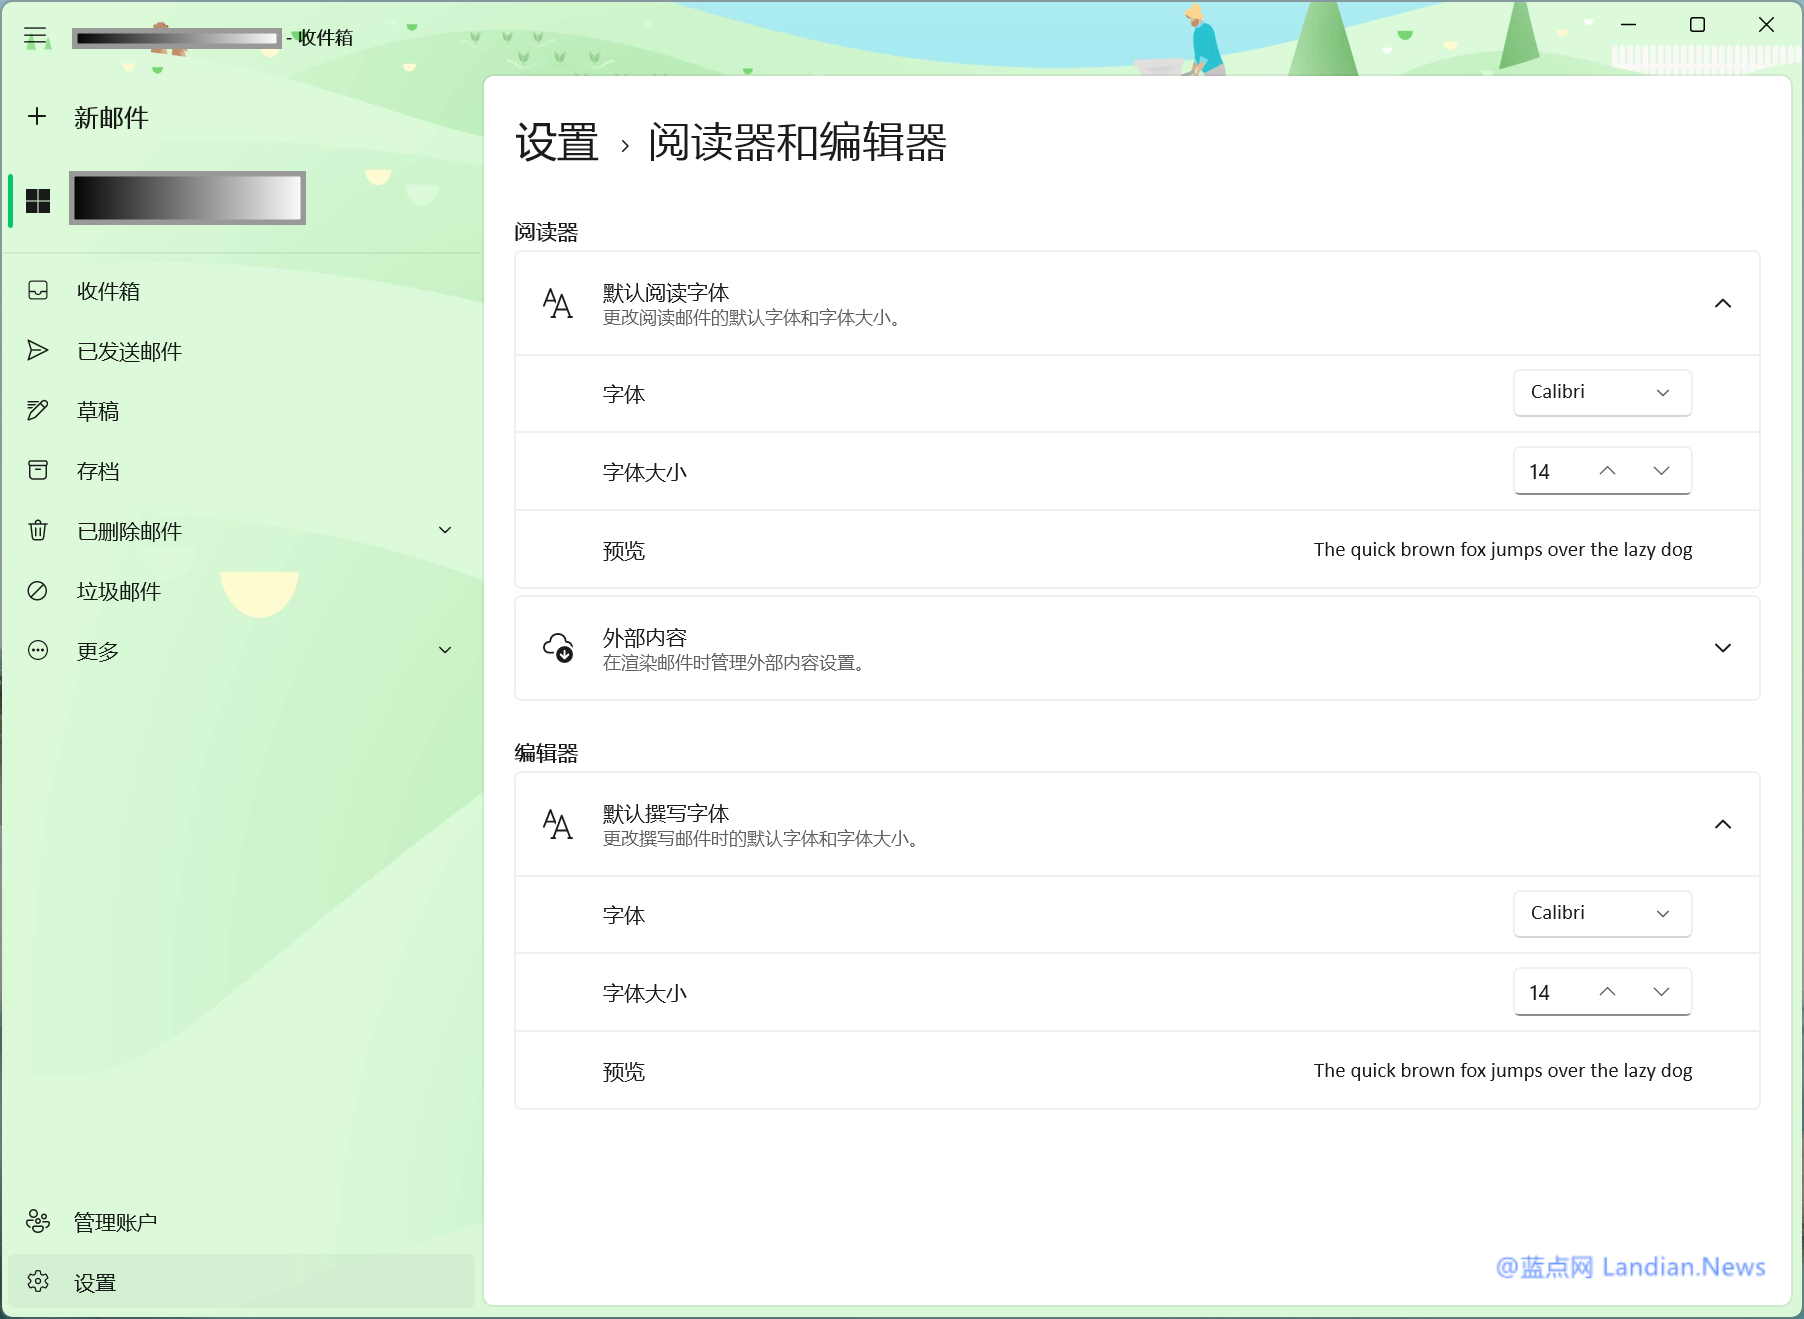Click the editor font size value field
This screenshot has height=1319, width=1804.
pos(1545,992)
